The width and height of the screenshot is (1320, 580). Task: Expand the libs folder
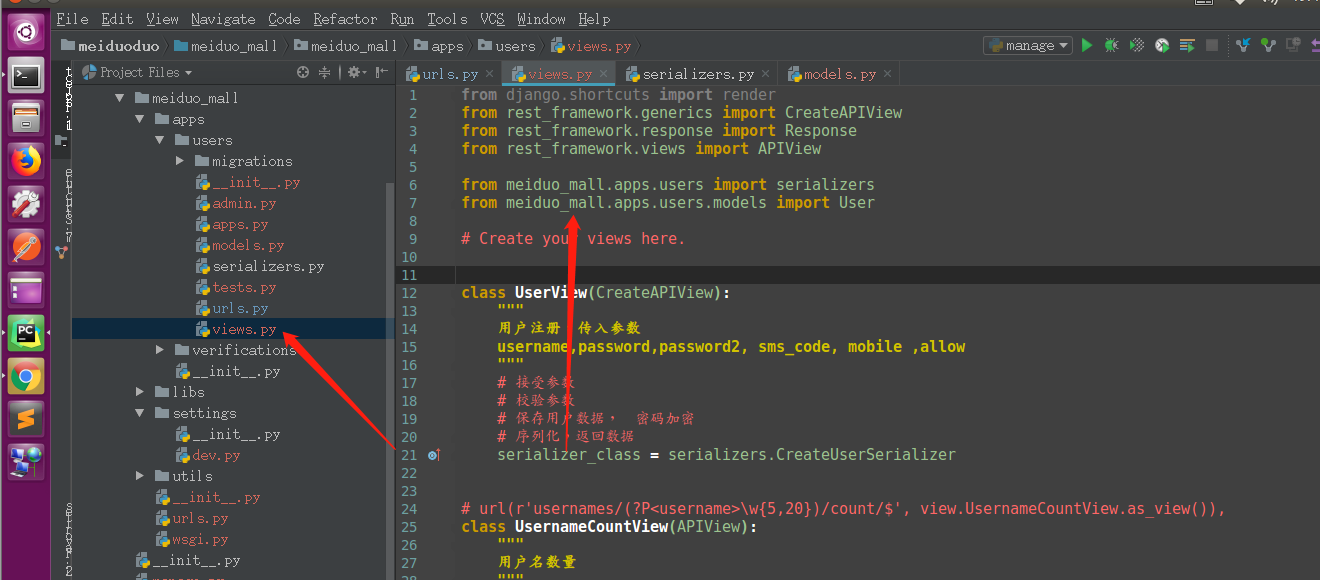tap(140, 392)
